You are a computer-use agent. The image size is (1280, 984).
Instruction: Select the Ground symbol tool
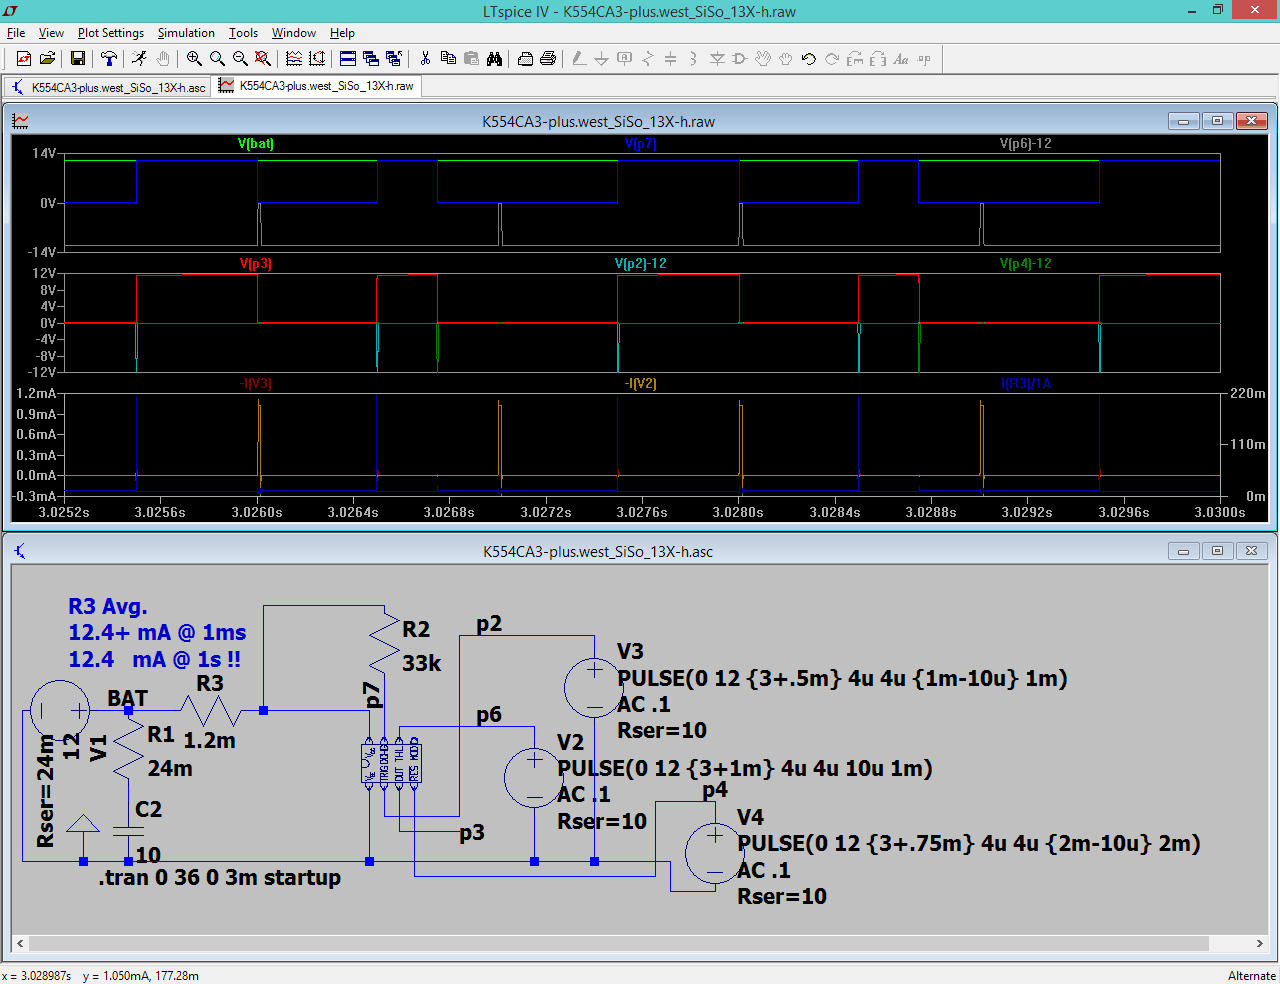tap(602, 59)
